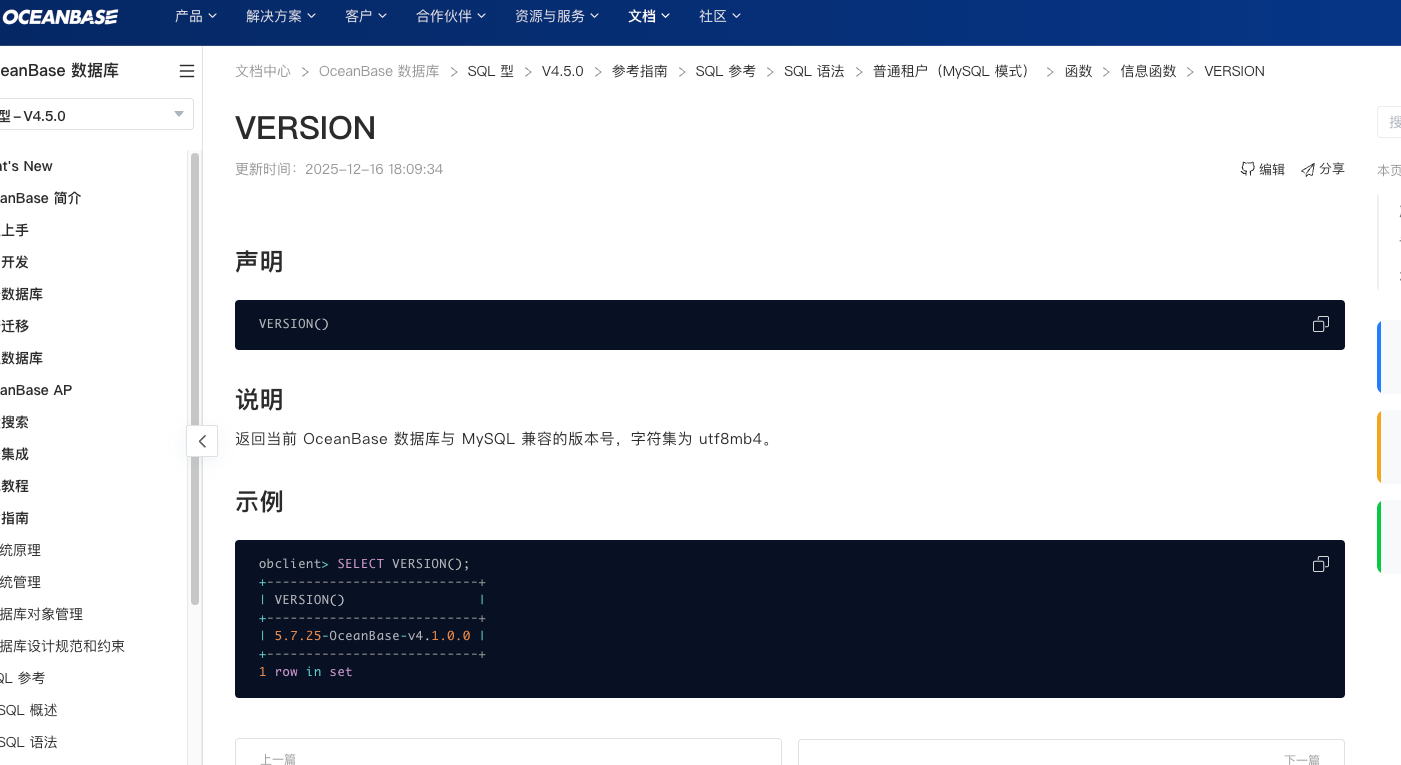Copy the VERSION() declaration code block
The height and width of the screenshot is (765, 1401).
(1320, 324)
